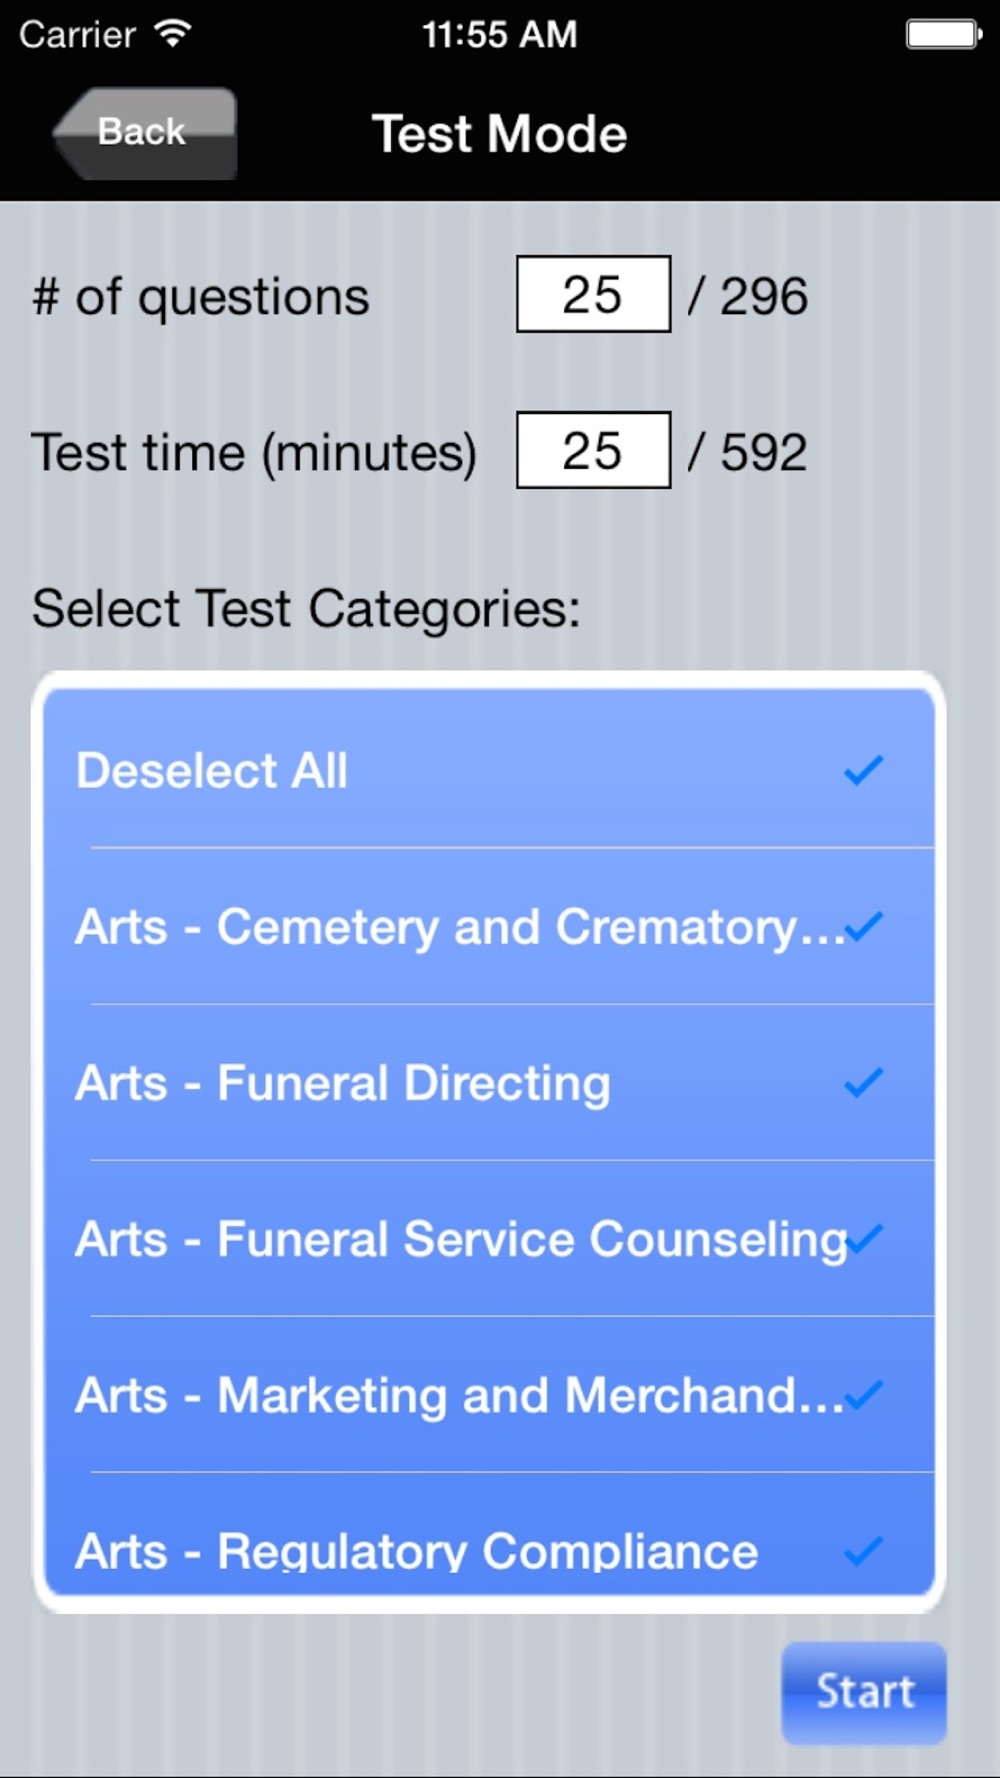The width and height of the screenshot is (1000, 1778).
Task: Uncheck Arts - Funeral Service Counseling checkmark
Action: tap(865, 1239)
